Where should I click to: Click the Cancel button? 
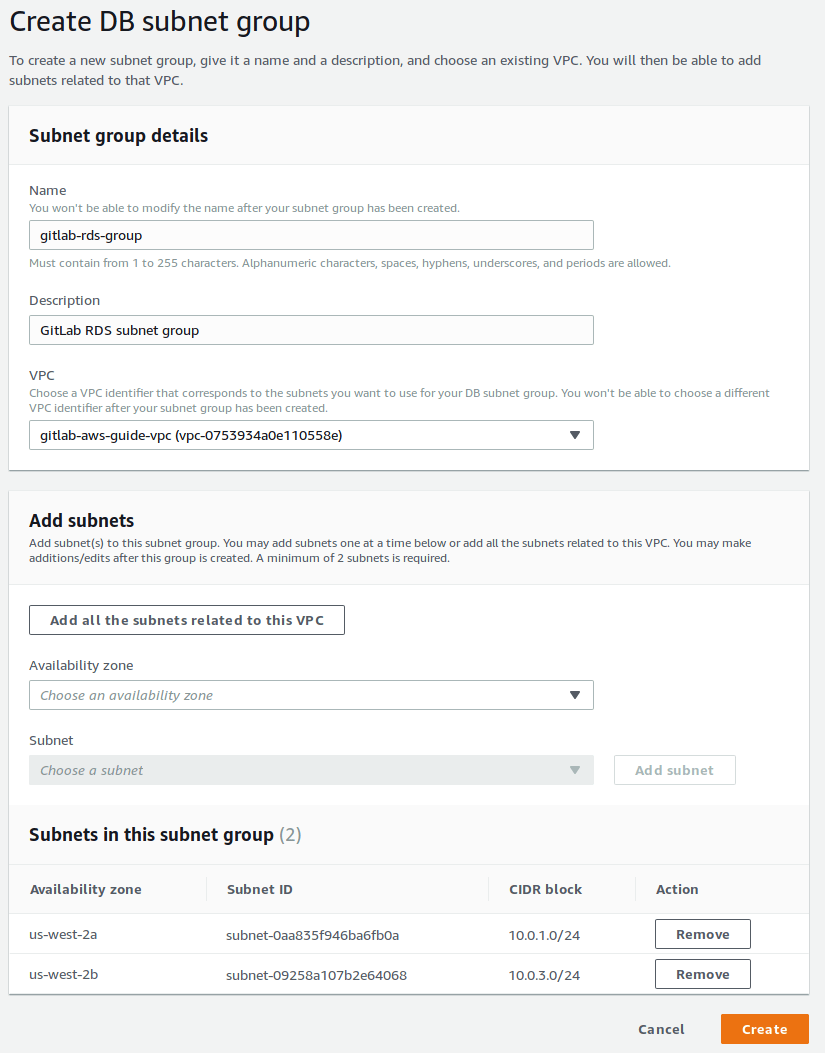coord(660,1029)
